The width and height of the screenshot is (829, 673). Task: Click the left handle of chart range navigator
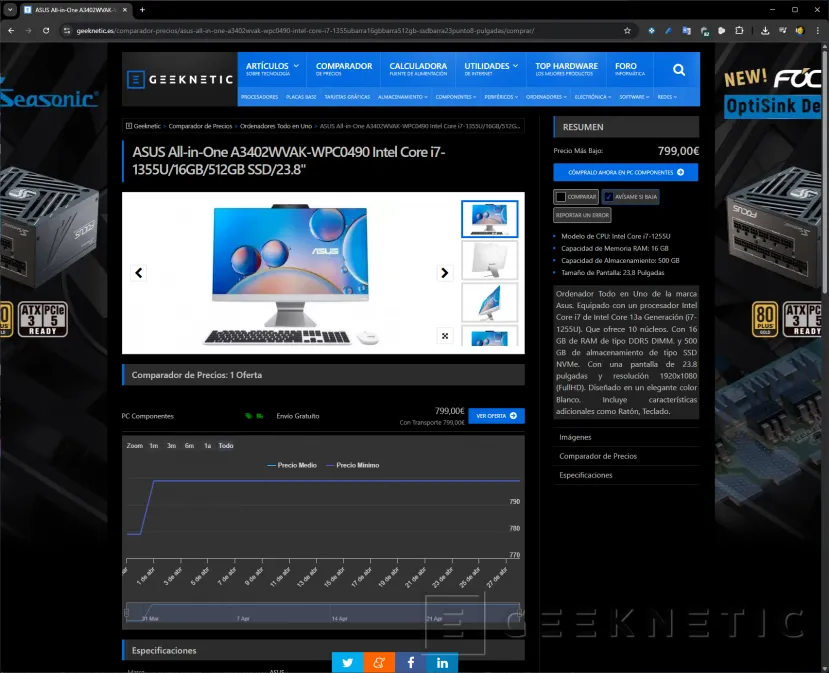pos(126,613)
